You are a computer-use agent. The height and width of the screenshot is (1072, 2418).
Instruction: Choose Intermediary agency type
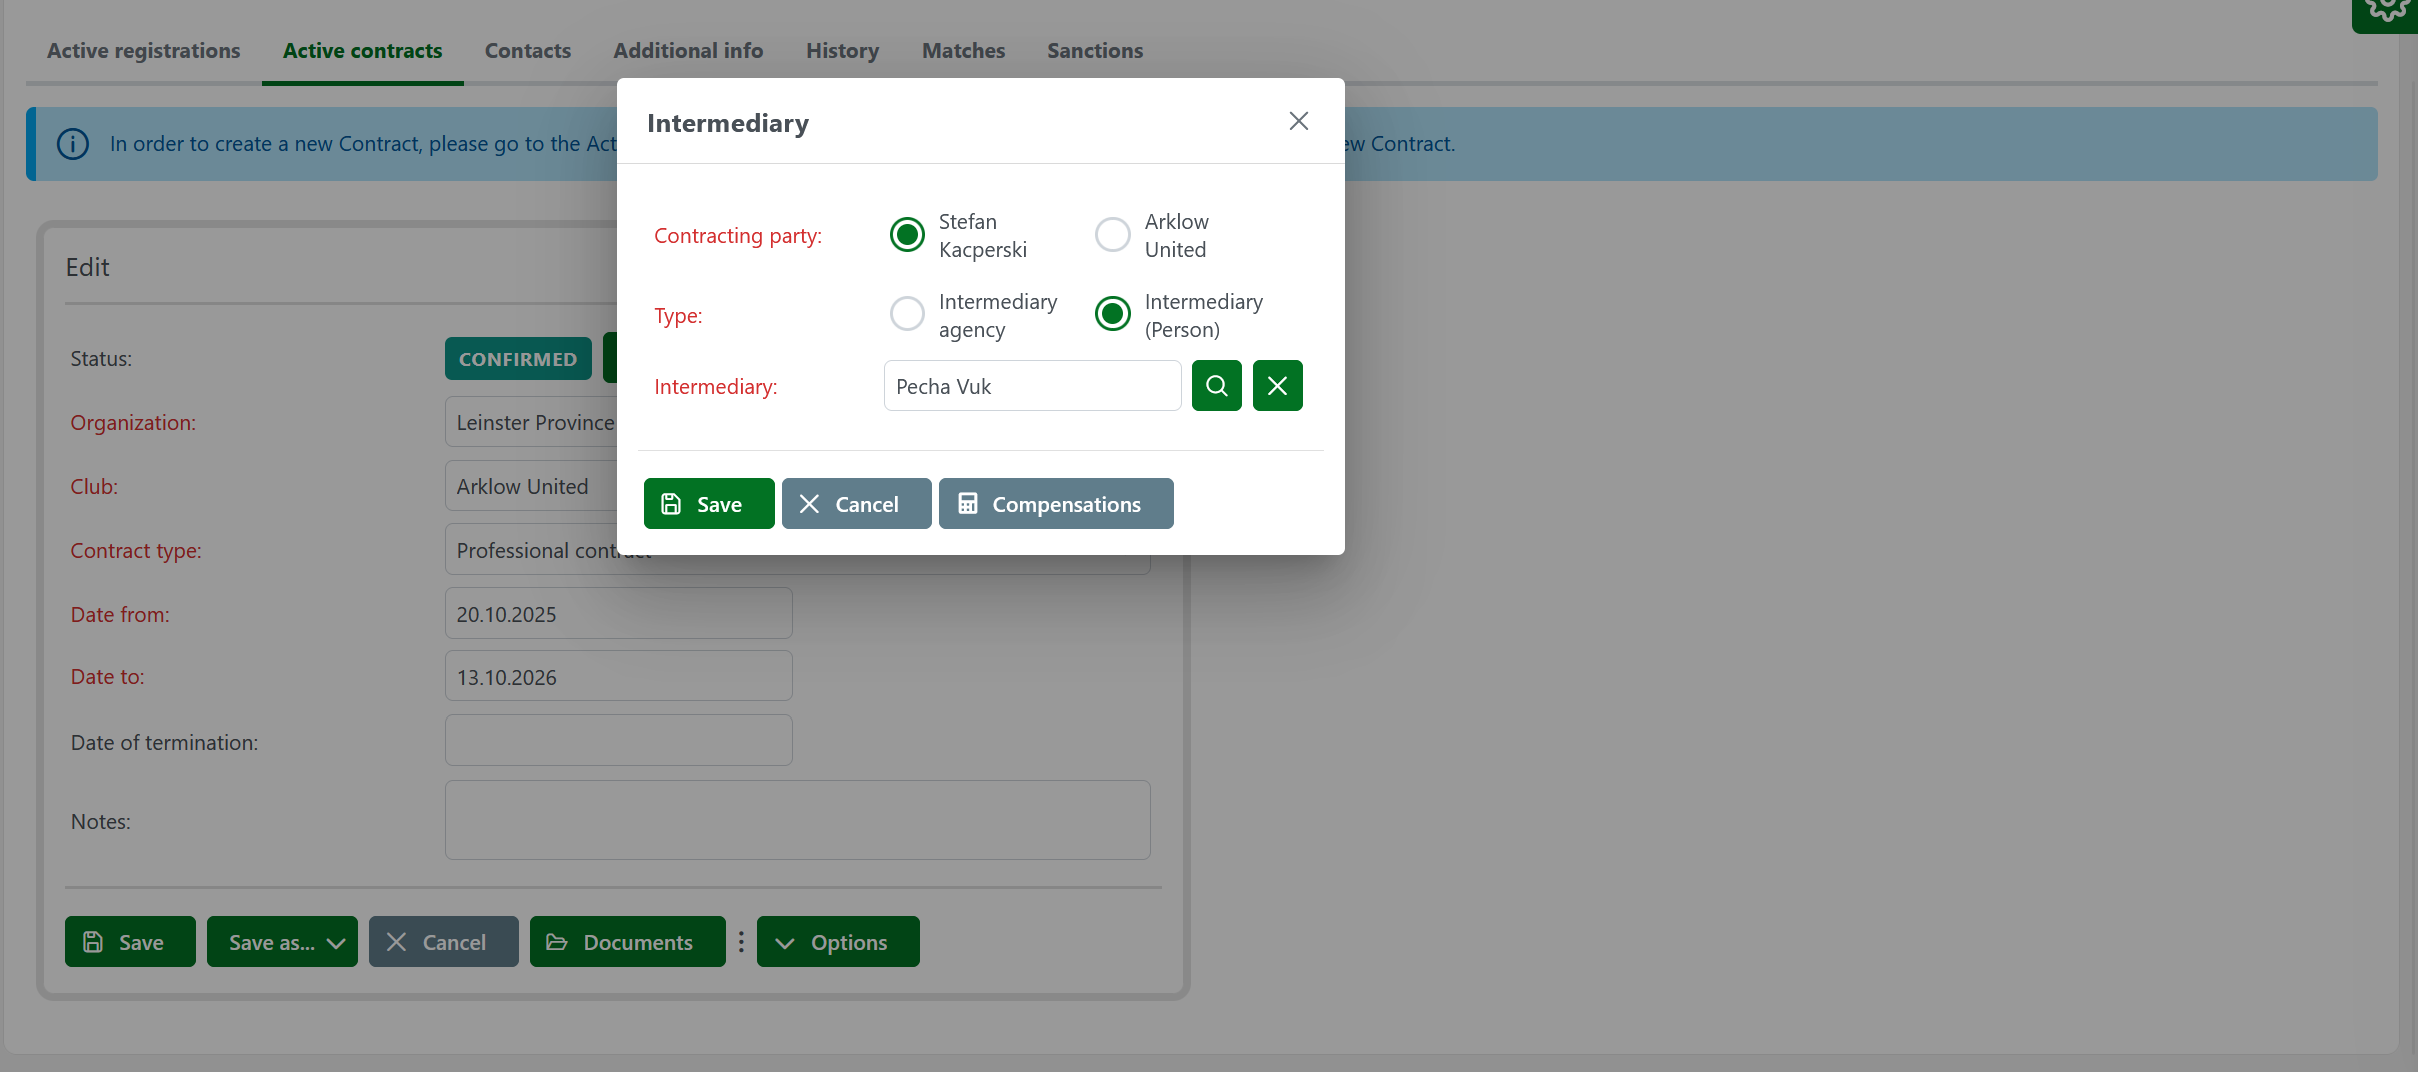(907, 314)
